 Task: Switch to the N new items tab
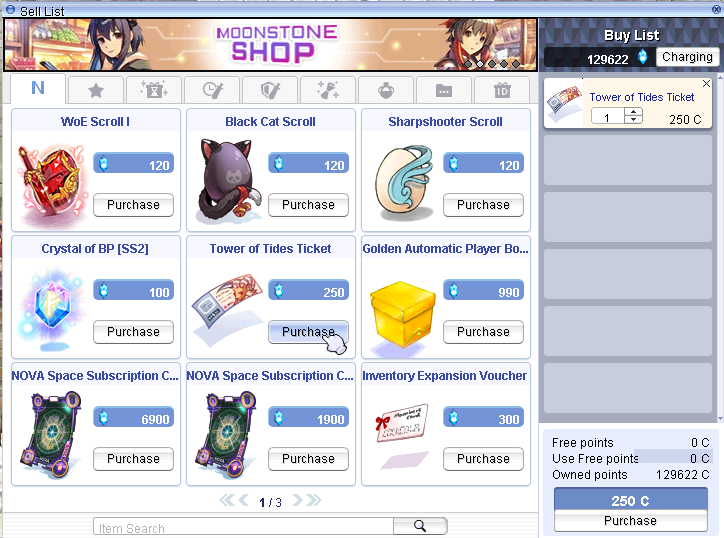pos(38,88)
